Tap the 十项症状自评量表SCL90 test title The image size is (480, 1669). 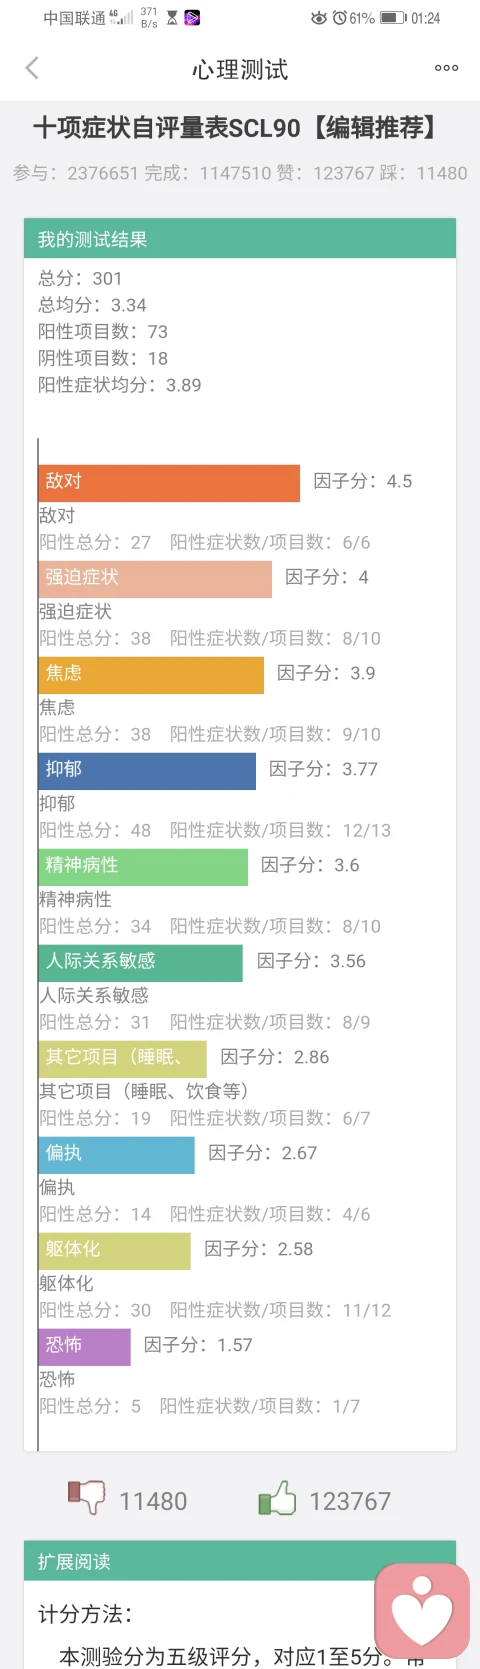[166, 128]
